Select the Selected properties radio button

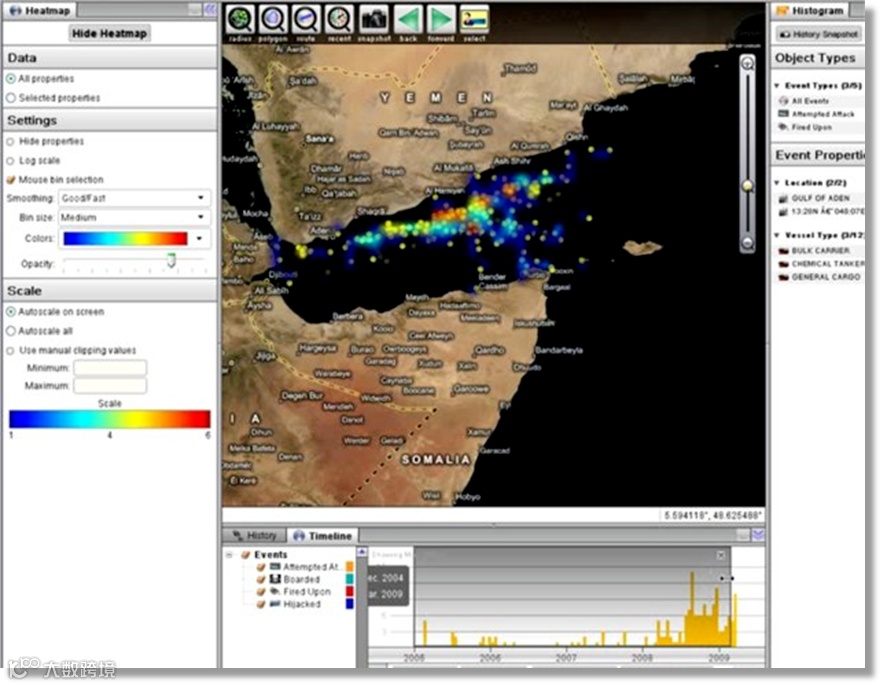click(x=11, y=98)
